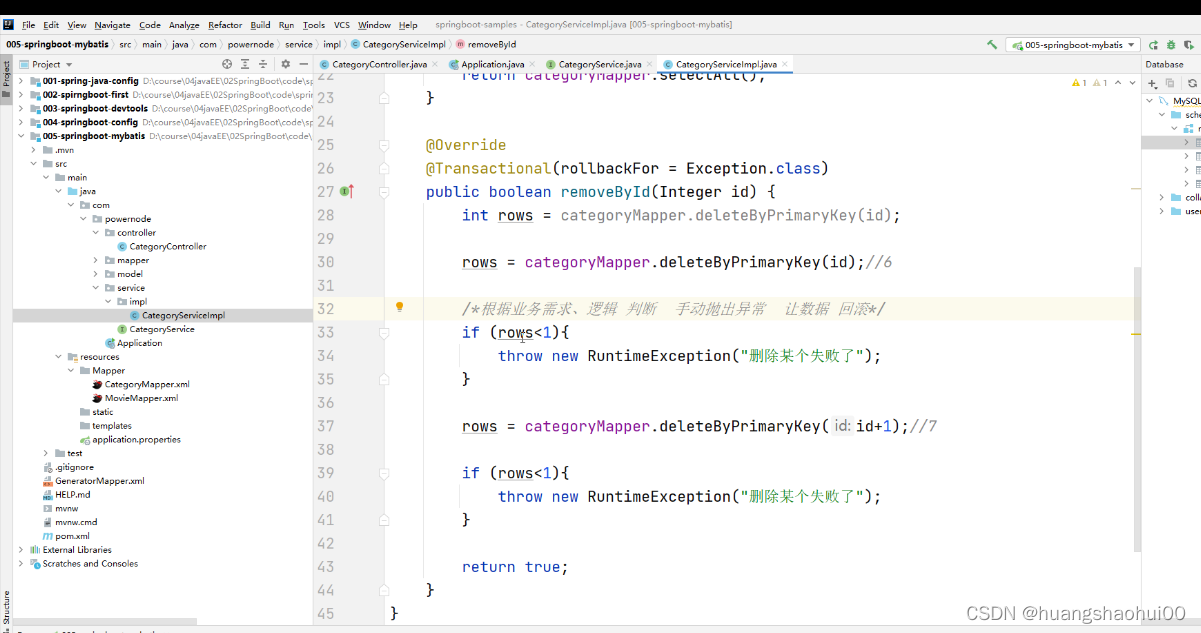Collapse the MySQL database node

tap(1149, 100)
